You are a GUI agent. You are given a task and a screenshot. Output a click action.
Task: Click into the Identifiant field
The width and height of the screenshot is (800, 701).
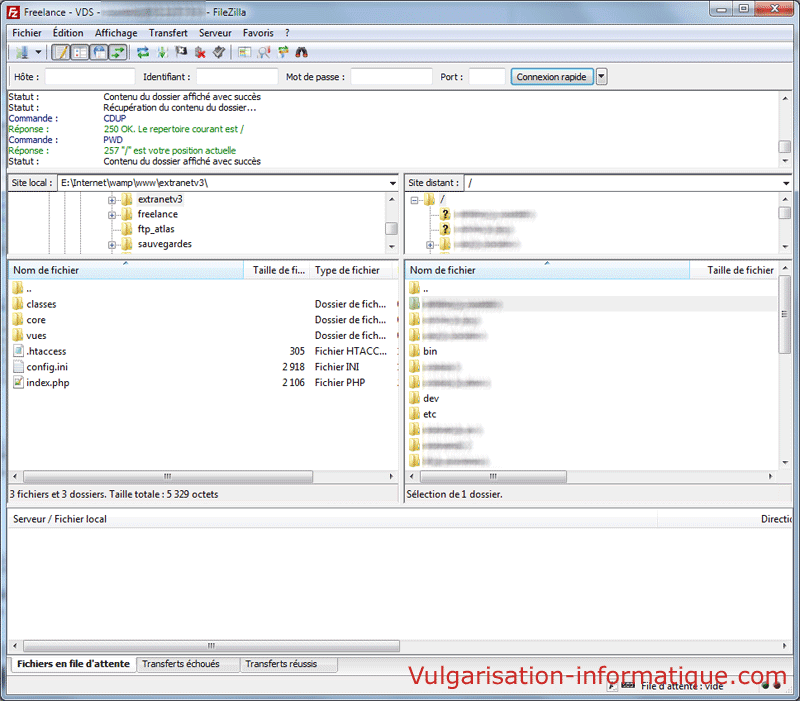237,77
